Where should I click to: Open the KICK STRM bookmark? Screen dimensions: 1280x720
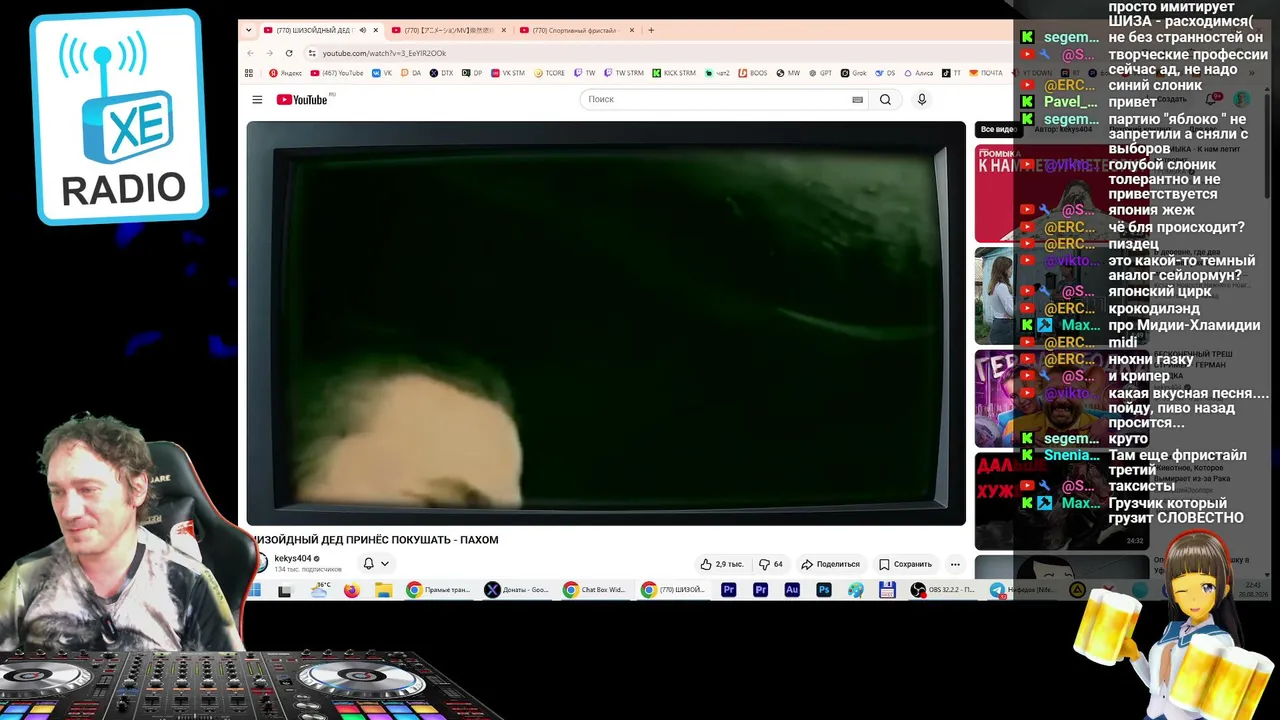pyautogui.click(x=674, y=73)
